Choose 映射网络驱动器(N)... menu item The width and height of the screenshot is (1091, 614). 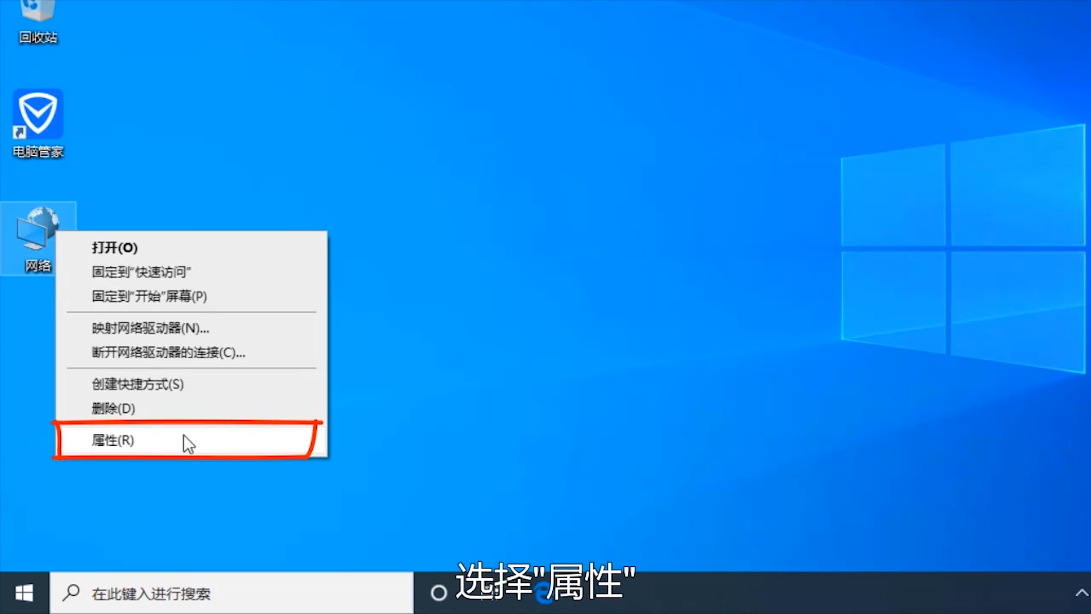pyautogui.click(x=150, y=328)
